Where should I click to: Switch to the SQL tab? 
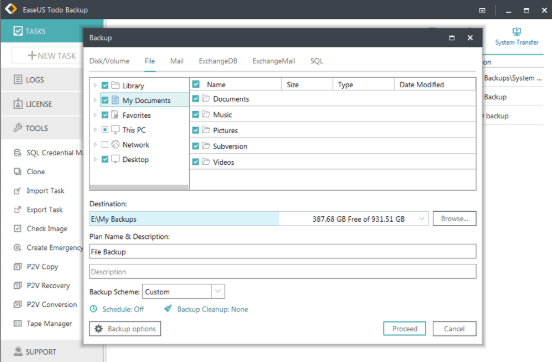tap(316, 61)
